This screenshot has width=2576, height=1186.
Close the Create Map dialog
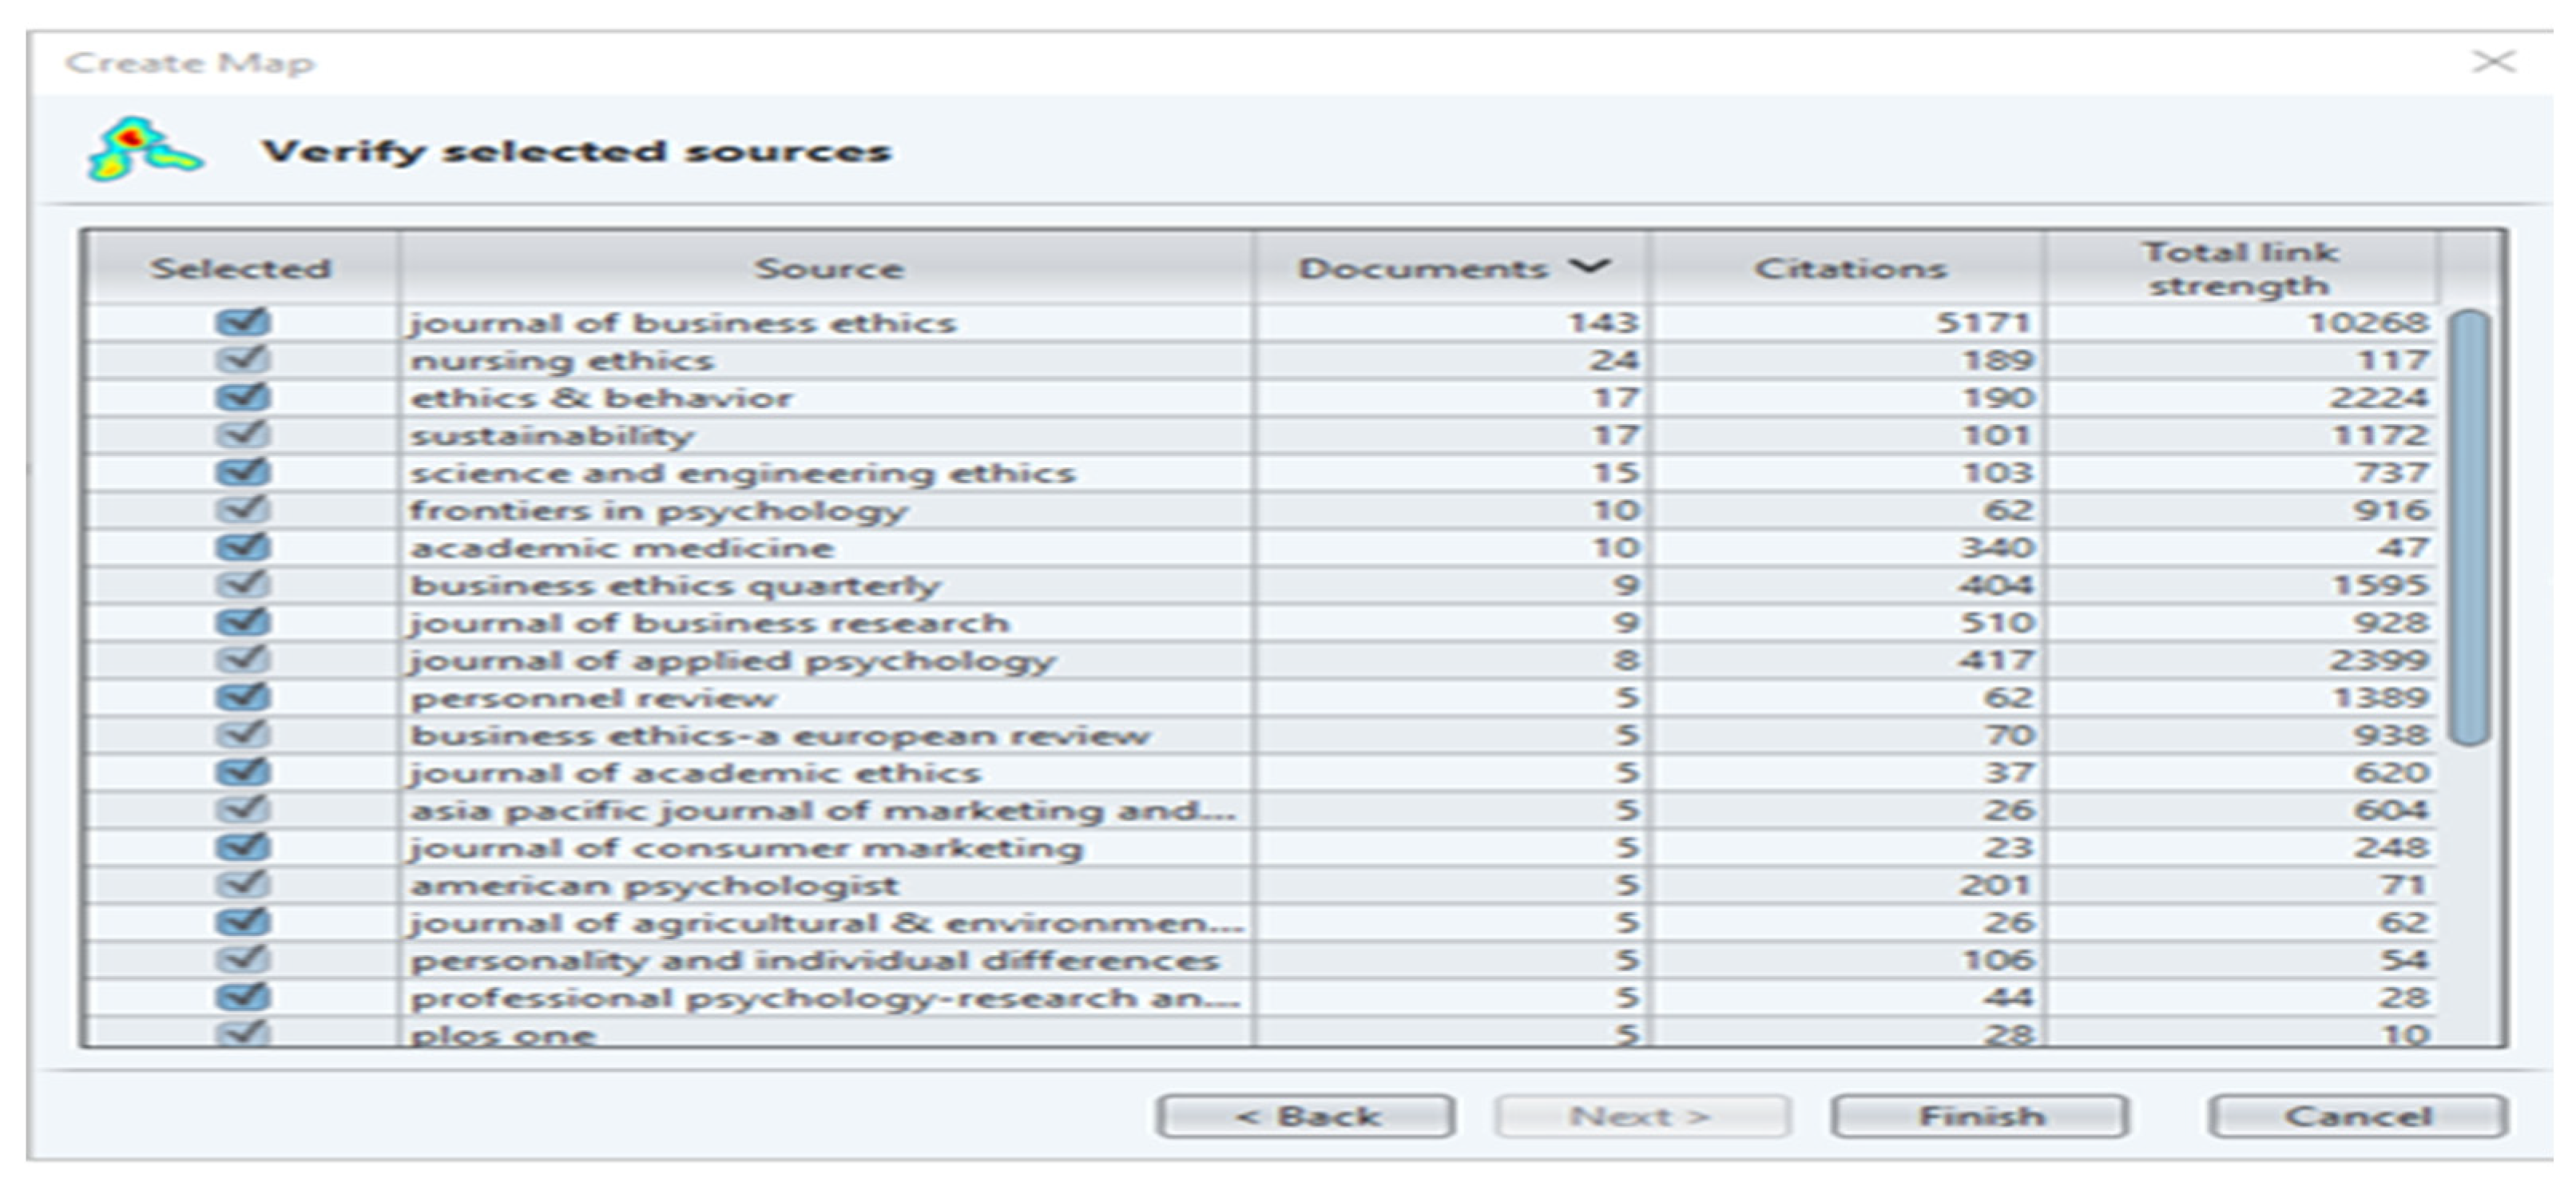(x=2493, y=62)
